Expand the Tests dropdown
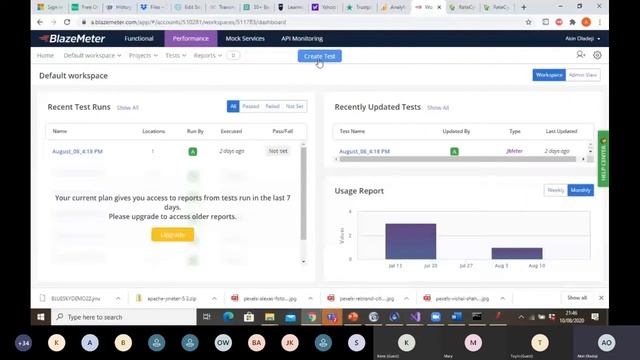640x360 pixels. pos(176,55)
